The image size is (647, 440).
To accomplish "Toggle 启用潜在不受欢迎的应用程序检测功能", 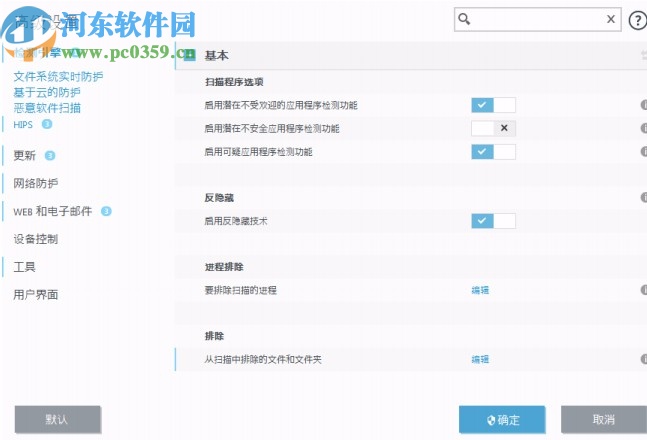I will (x=494, y=105).
